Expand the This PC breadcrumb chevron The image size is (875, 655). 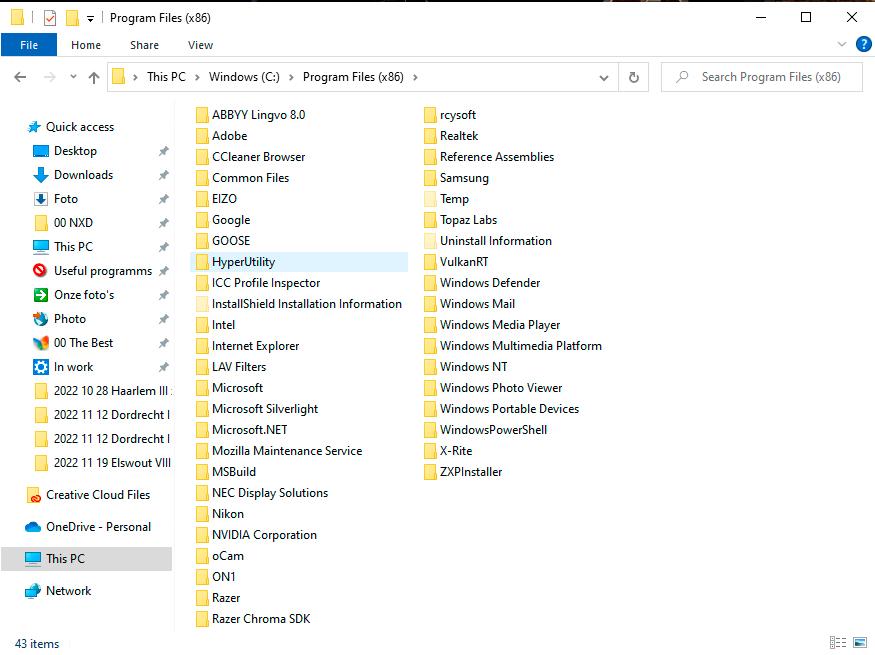point(197,78)
